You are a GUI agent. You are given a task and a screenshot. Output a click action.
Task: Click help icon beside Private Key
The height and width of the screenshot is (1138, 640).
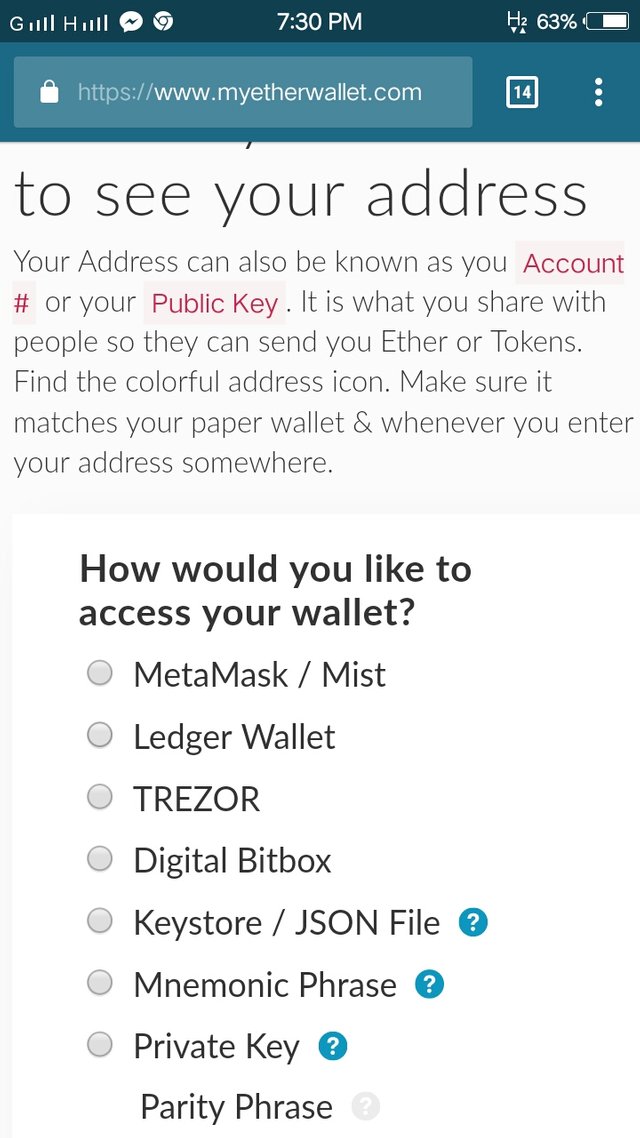332,1046
